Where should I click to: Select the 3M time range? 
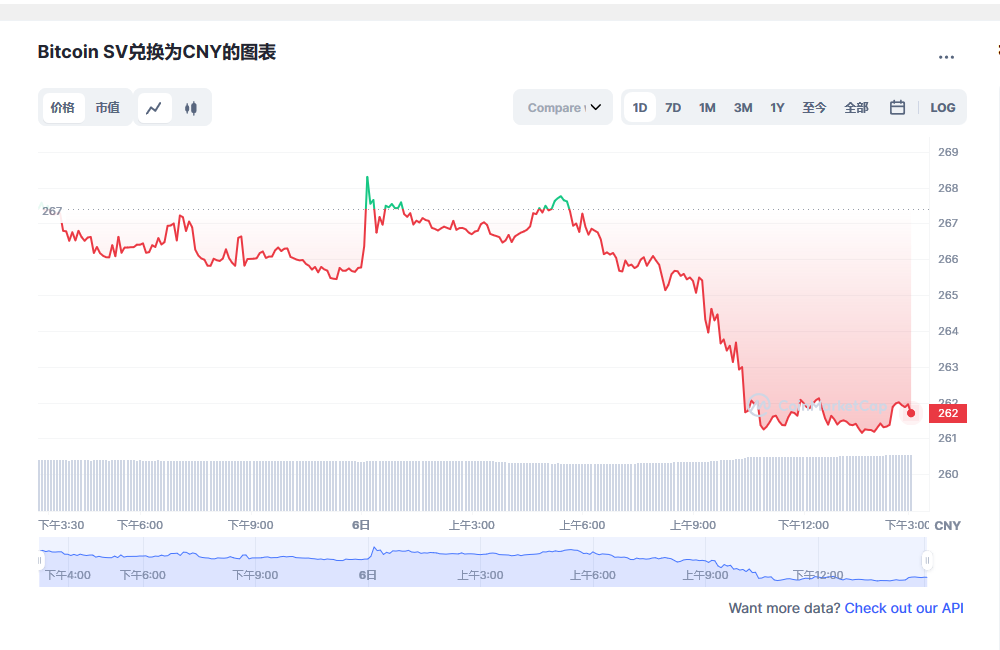742,108
